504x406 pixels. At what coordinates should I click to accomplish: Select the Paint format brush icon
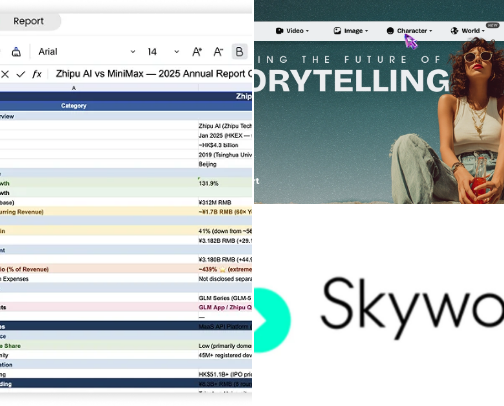tap(16, 52)
